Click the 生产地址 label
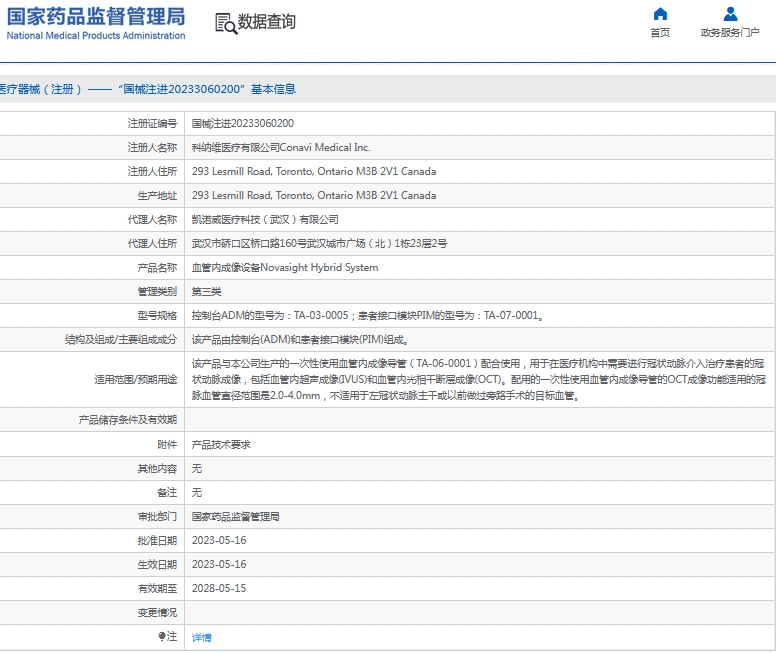This screenshot has width=776, height=653. [157, 196]
